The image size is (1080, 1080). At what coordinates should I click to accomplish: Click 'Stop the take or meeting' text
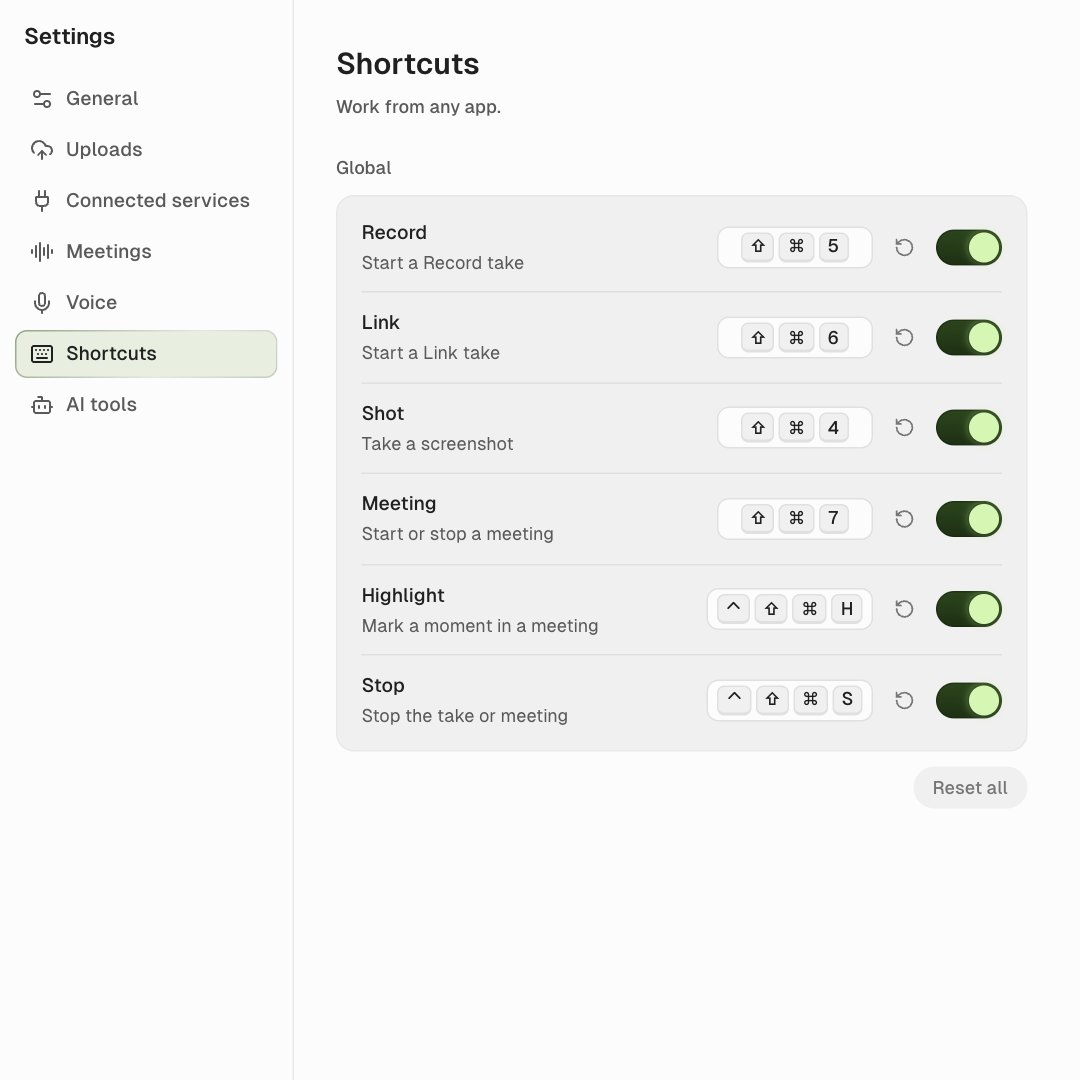coord(465,716)
